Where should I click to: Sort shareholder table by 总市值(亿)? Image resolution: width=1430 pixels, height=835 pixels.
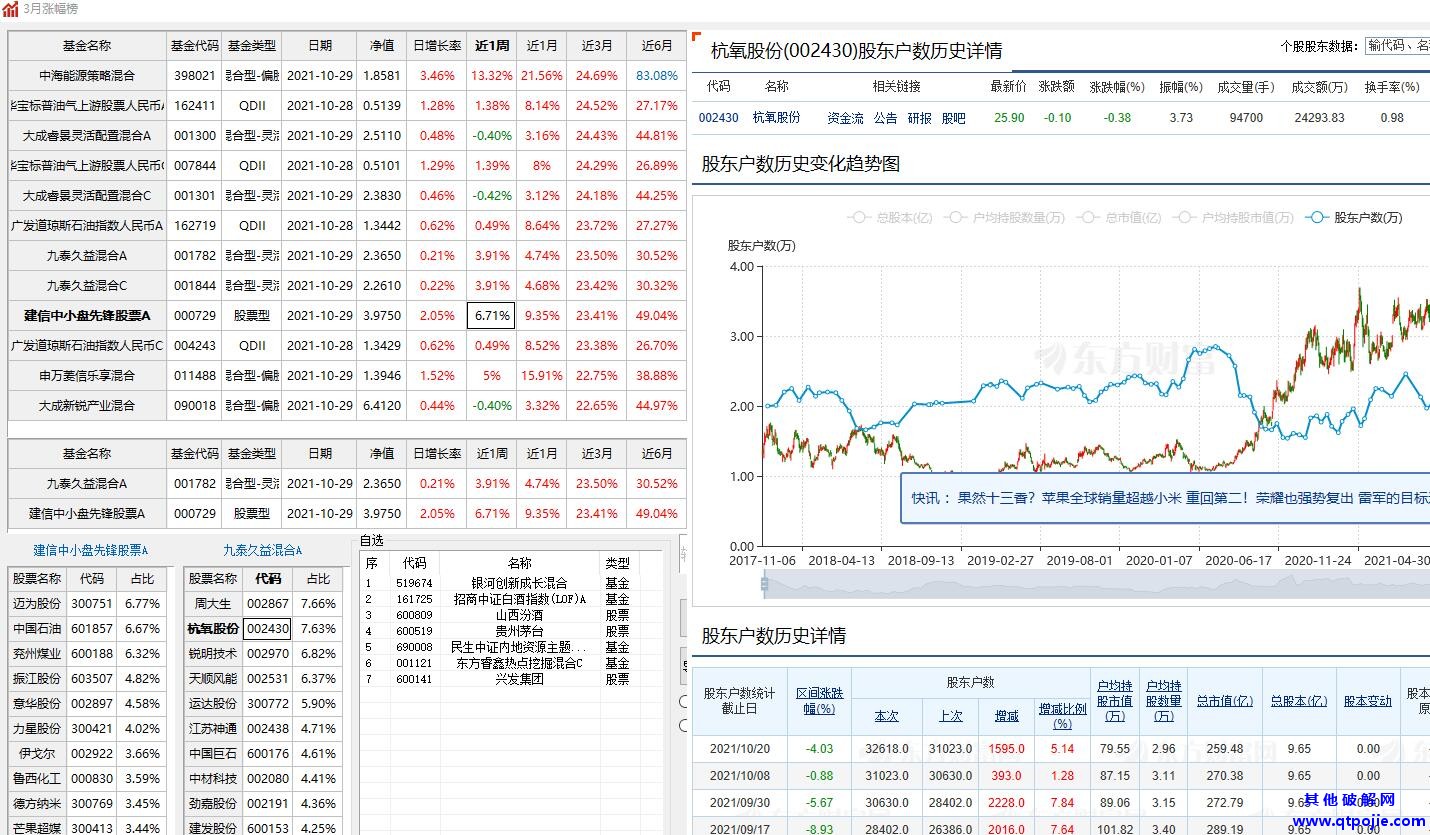[1225, 701]
